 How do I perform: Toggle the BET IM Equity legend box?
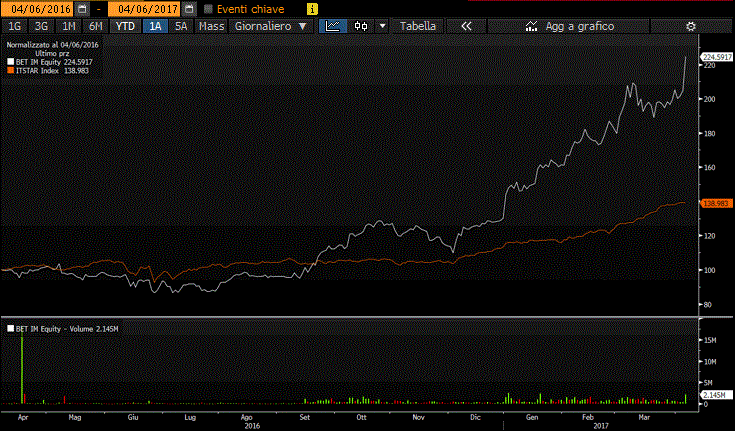pos(10,61)
